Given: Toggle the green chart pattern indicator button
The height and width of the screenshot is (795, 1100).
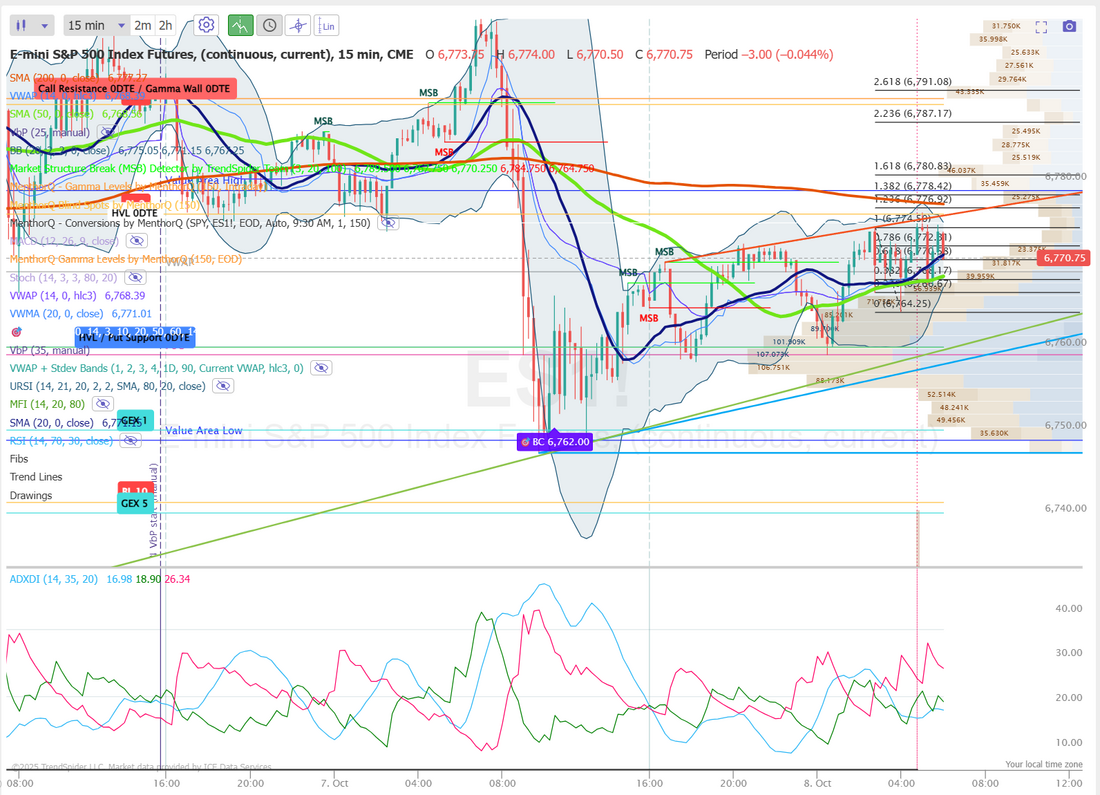Looking at the screenshot, I should (x=240, y=25).
